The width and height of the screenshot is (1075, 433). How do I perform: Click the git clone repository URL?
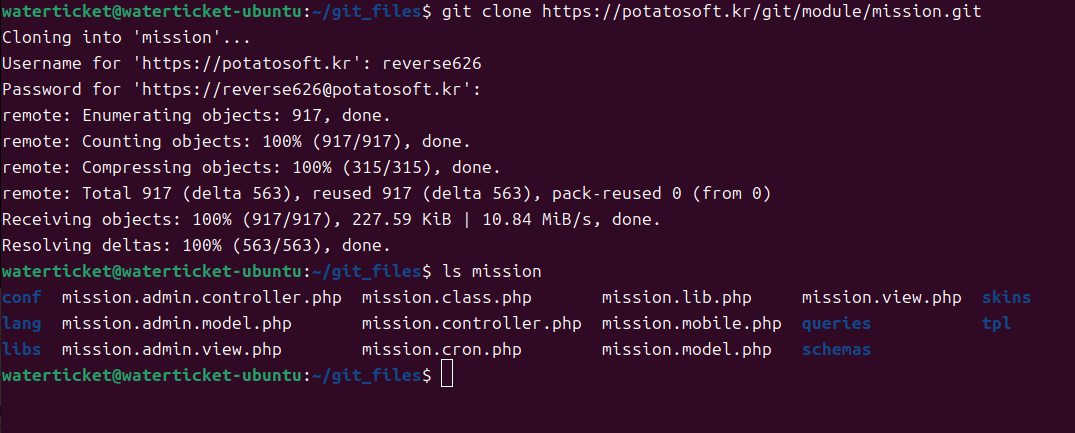[761, 12]
